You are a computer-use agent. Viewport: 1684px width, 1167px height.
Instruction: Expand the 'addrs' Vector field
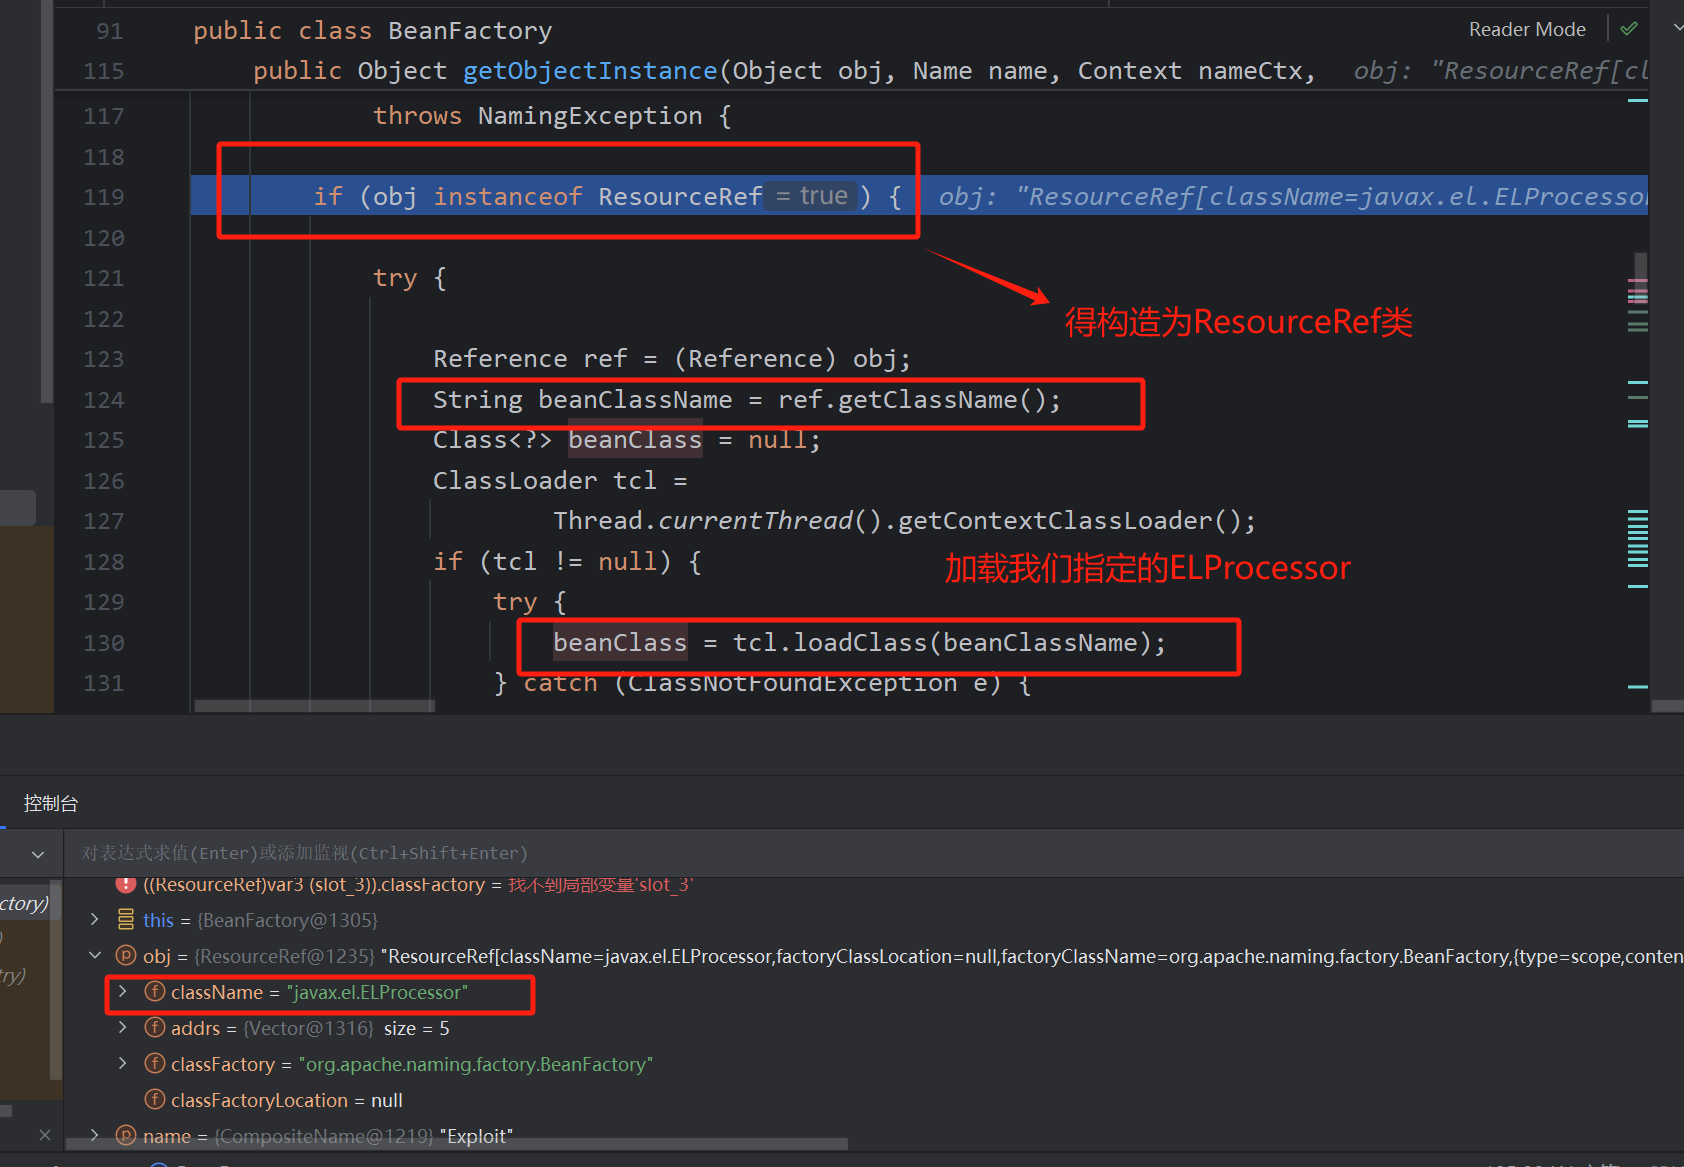tap(122, 1027)
